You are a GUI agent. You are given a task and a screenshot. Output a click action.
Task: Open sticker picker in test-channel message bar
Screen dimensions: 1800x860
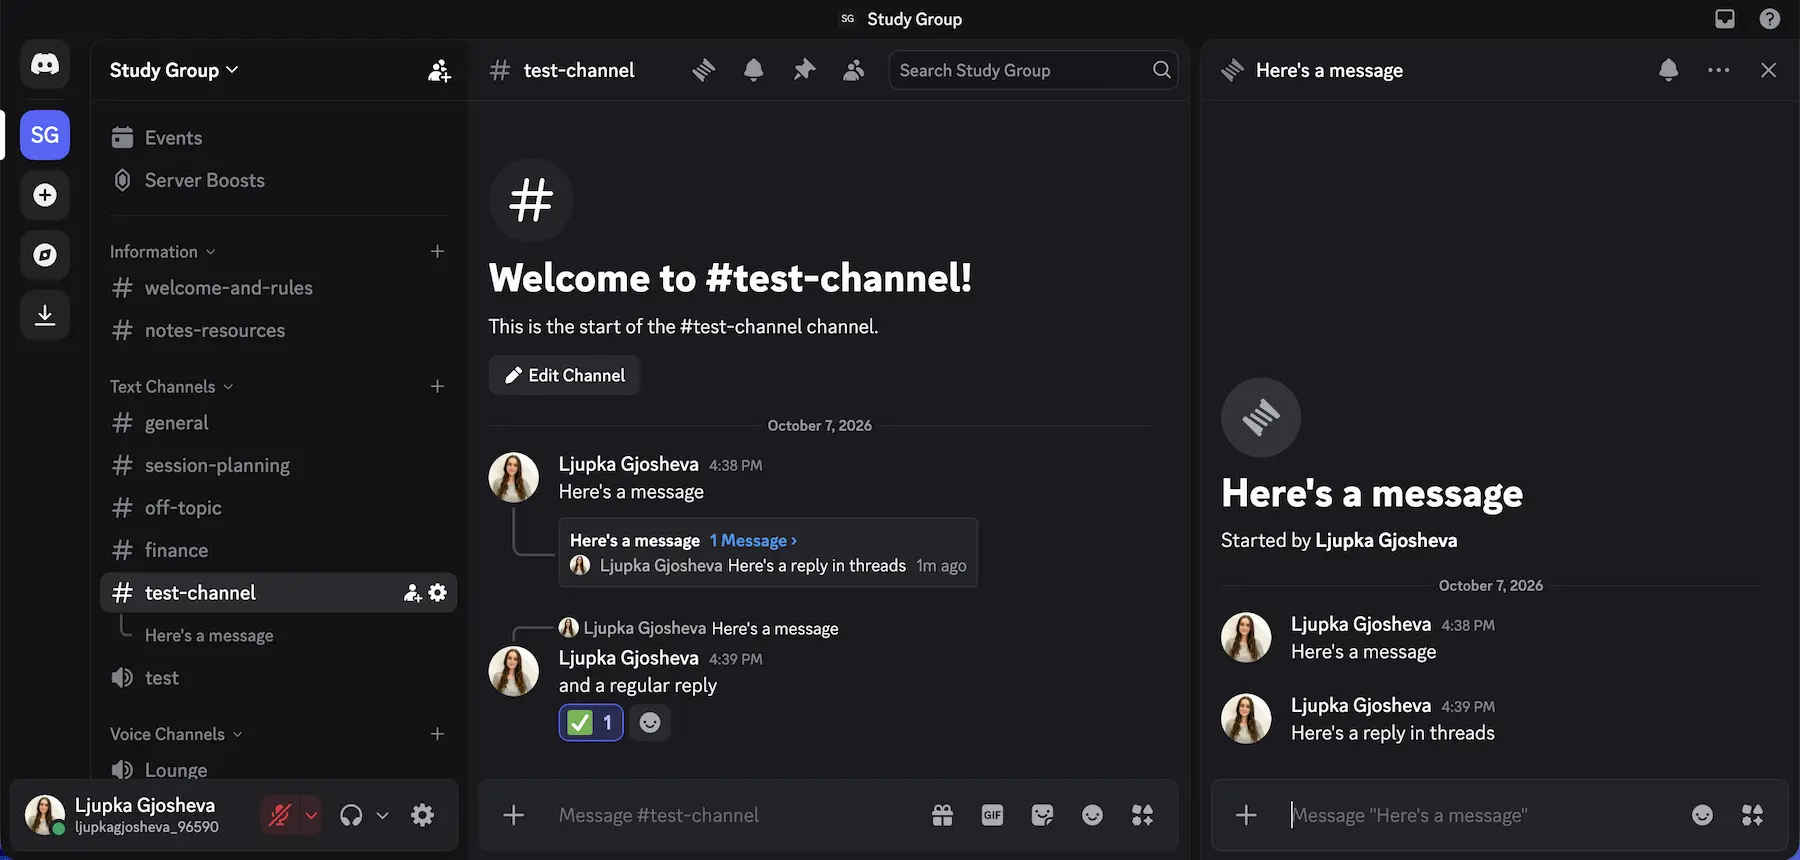point(1042,815)
